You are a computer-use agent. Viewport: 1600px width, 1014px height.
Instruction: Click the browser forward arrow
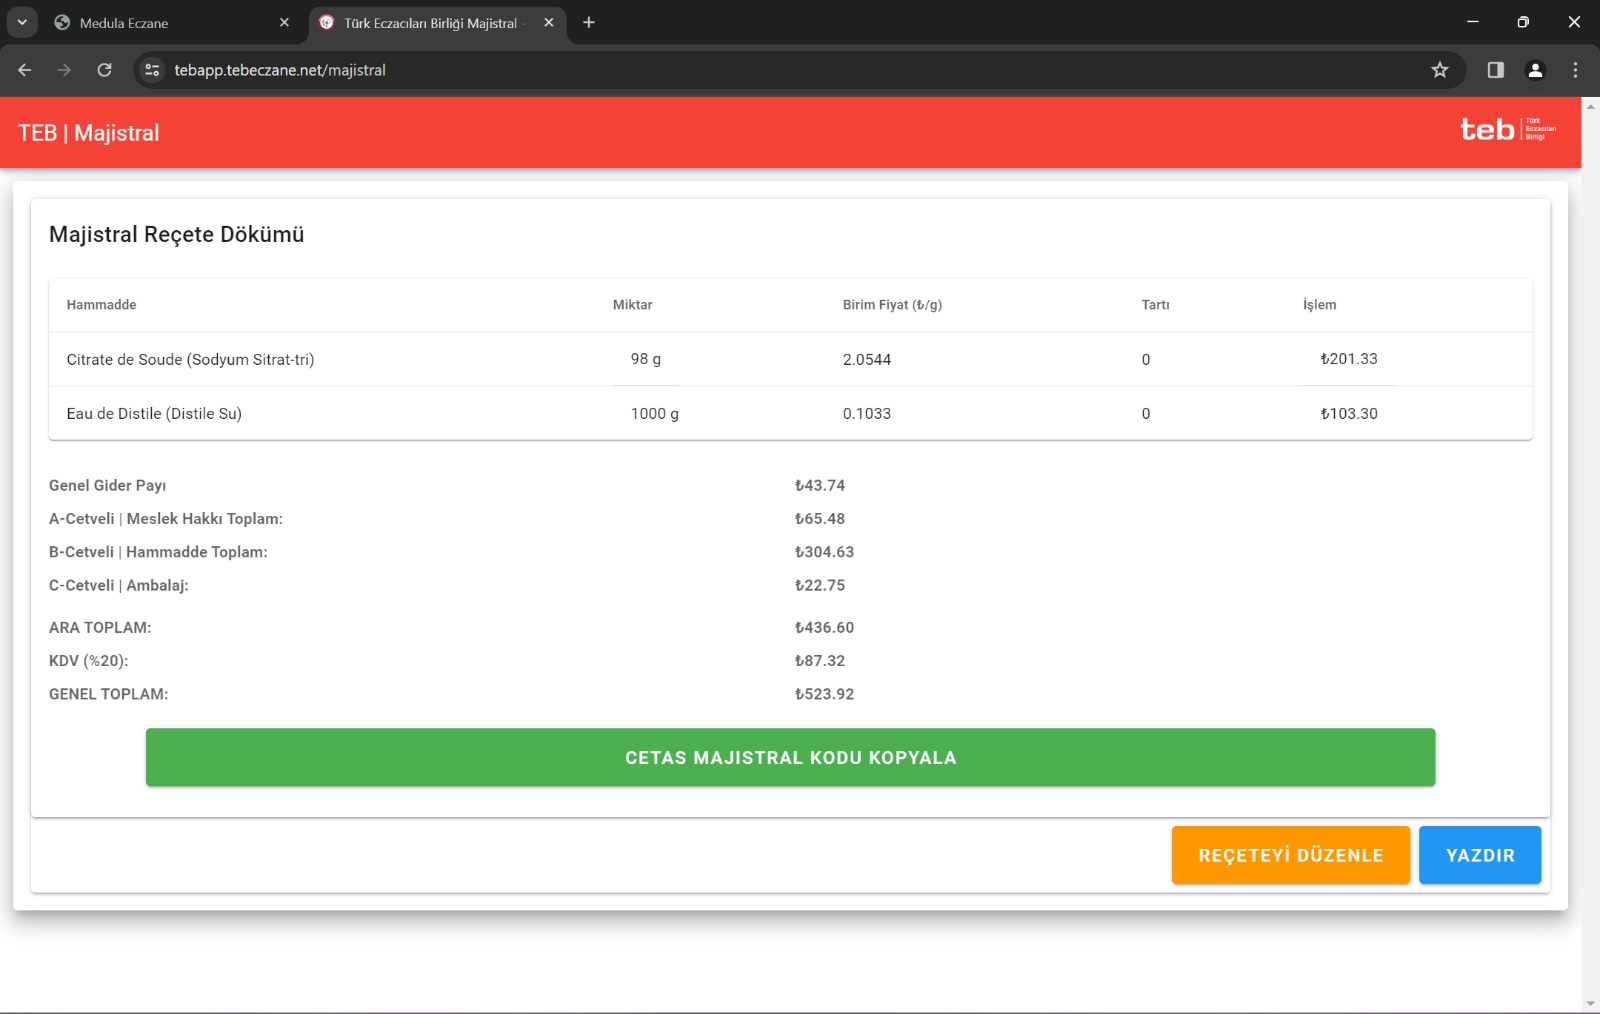point(64,70)
